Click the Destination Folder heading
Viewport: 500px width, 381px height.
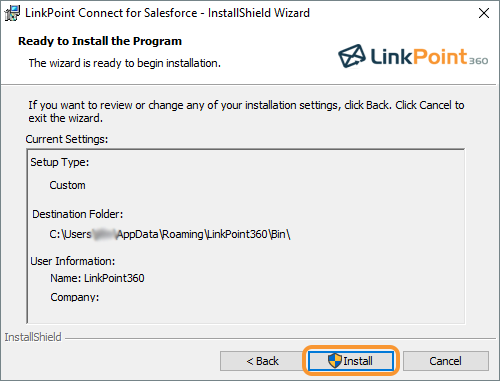pos(78,214)
